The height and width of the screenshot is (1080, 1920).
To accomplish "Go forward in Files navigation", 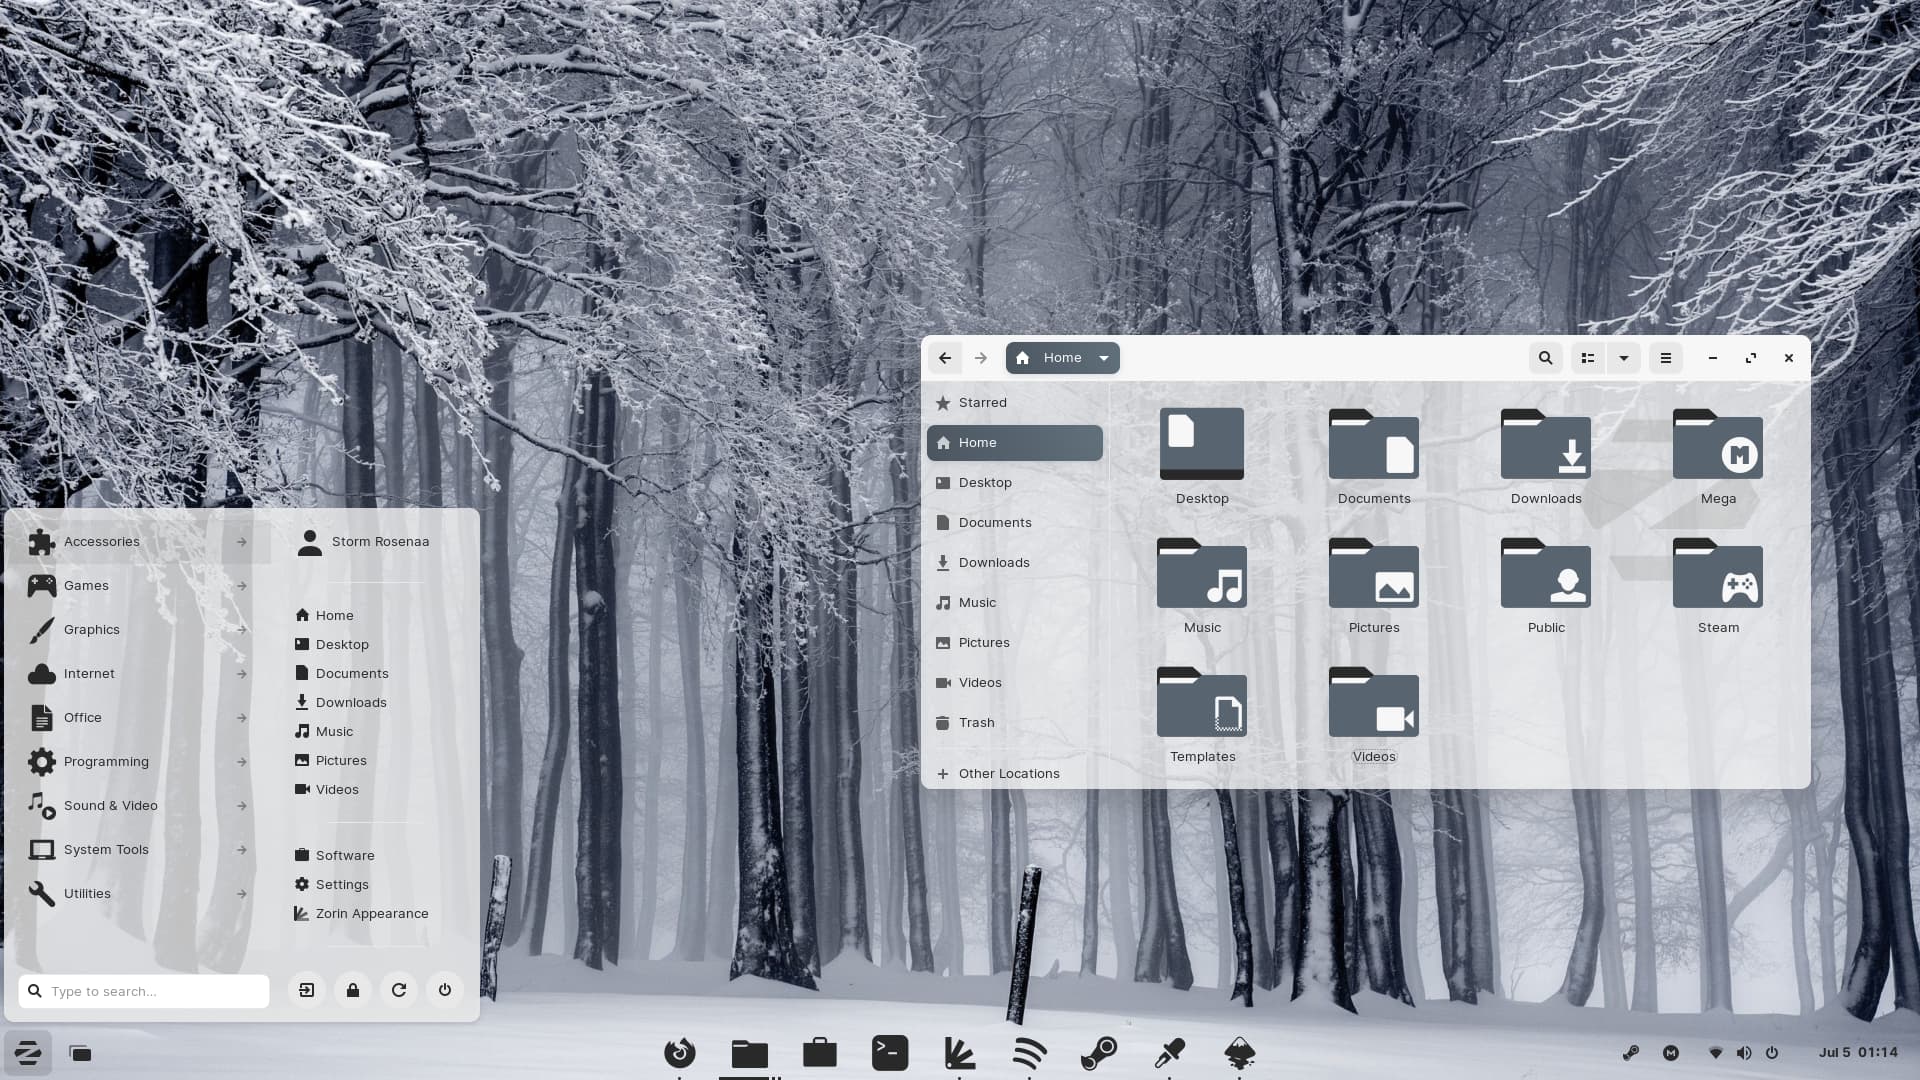I will (981, 358).
